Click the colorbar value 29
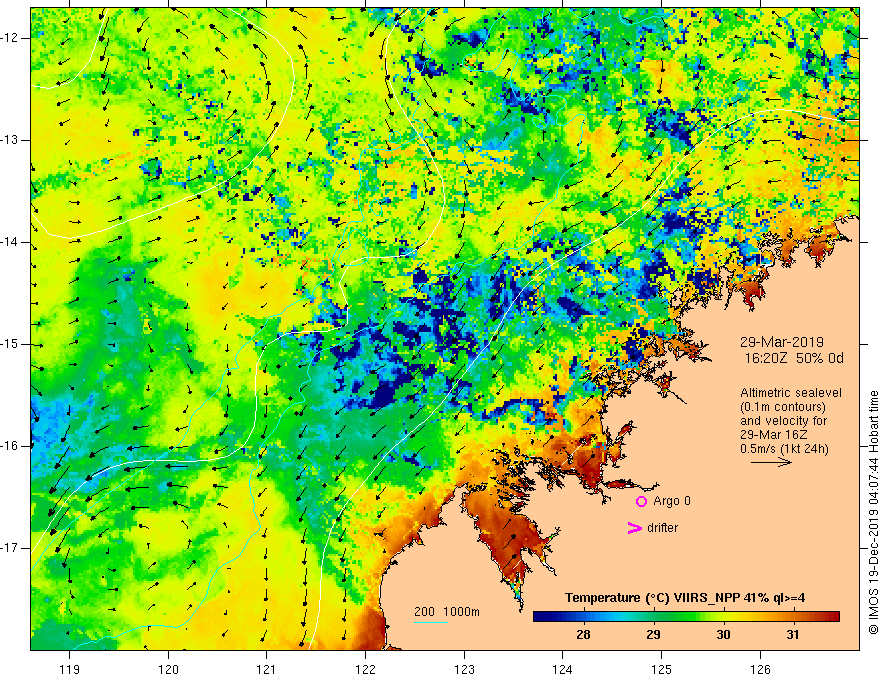 tap(653, 635)
